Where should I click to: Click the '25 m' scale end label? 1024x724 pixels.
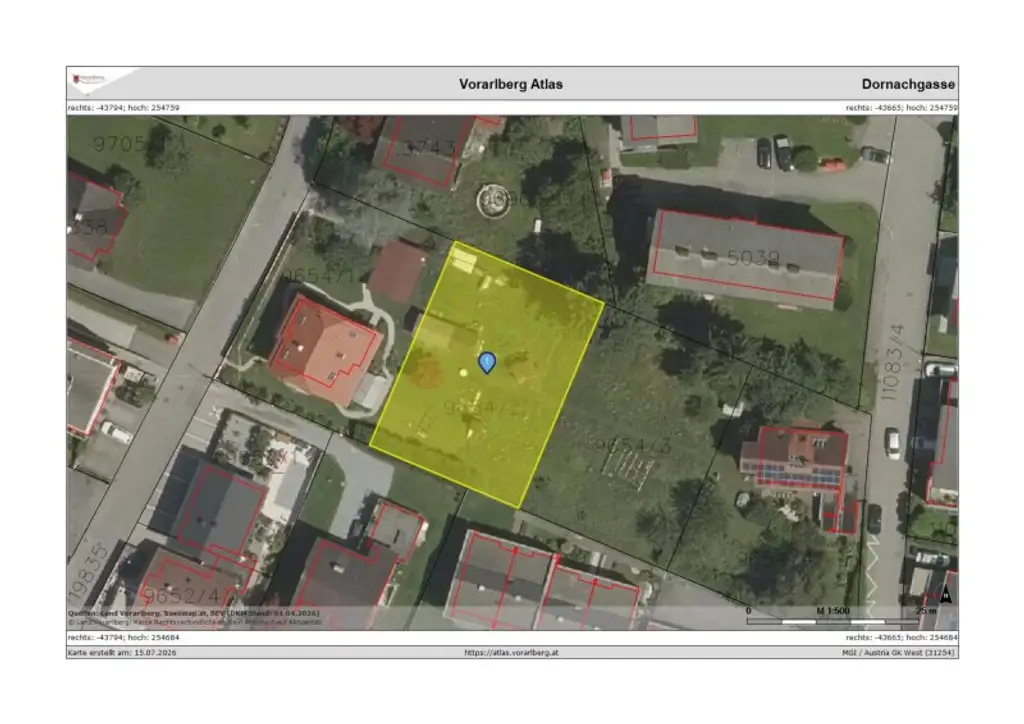pos(926,611)
